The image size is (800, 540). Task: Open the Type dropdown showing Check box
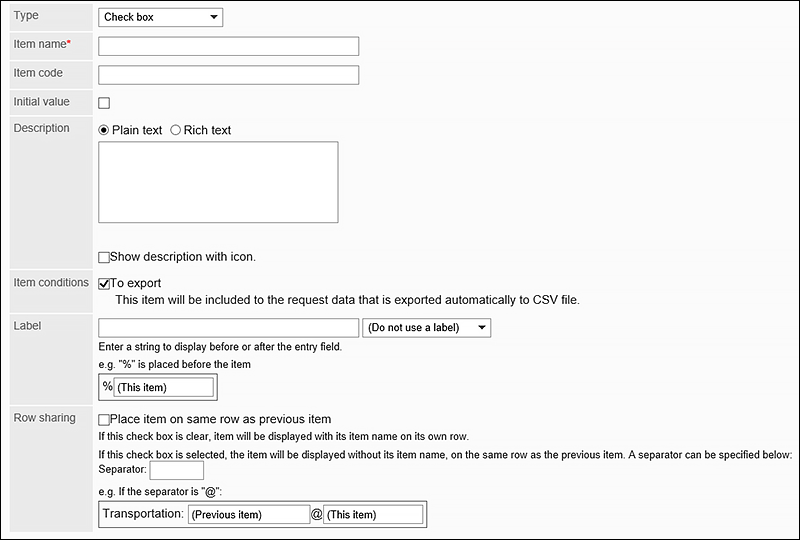160,17
